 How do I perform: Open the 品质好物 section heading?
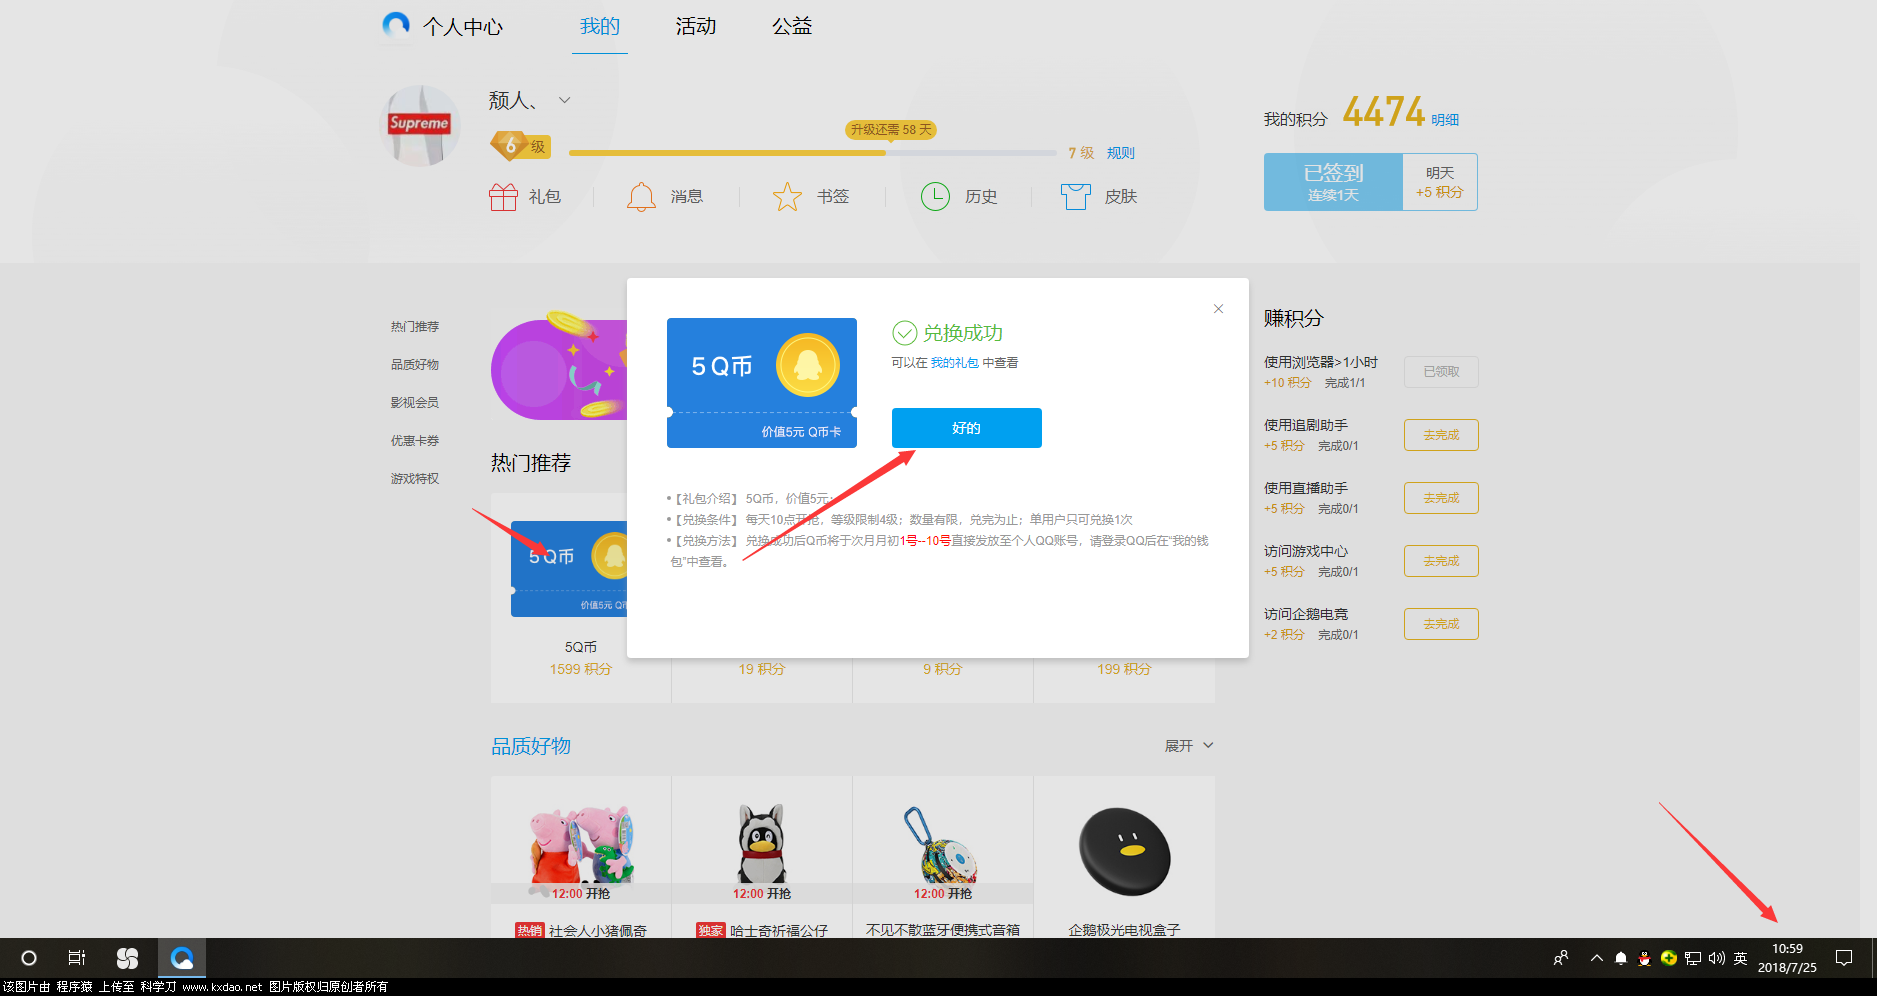coord(531,746)
